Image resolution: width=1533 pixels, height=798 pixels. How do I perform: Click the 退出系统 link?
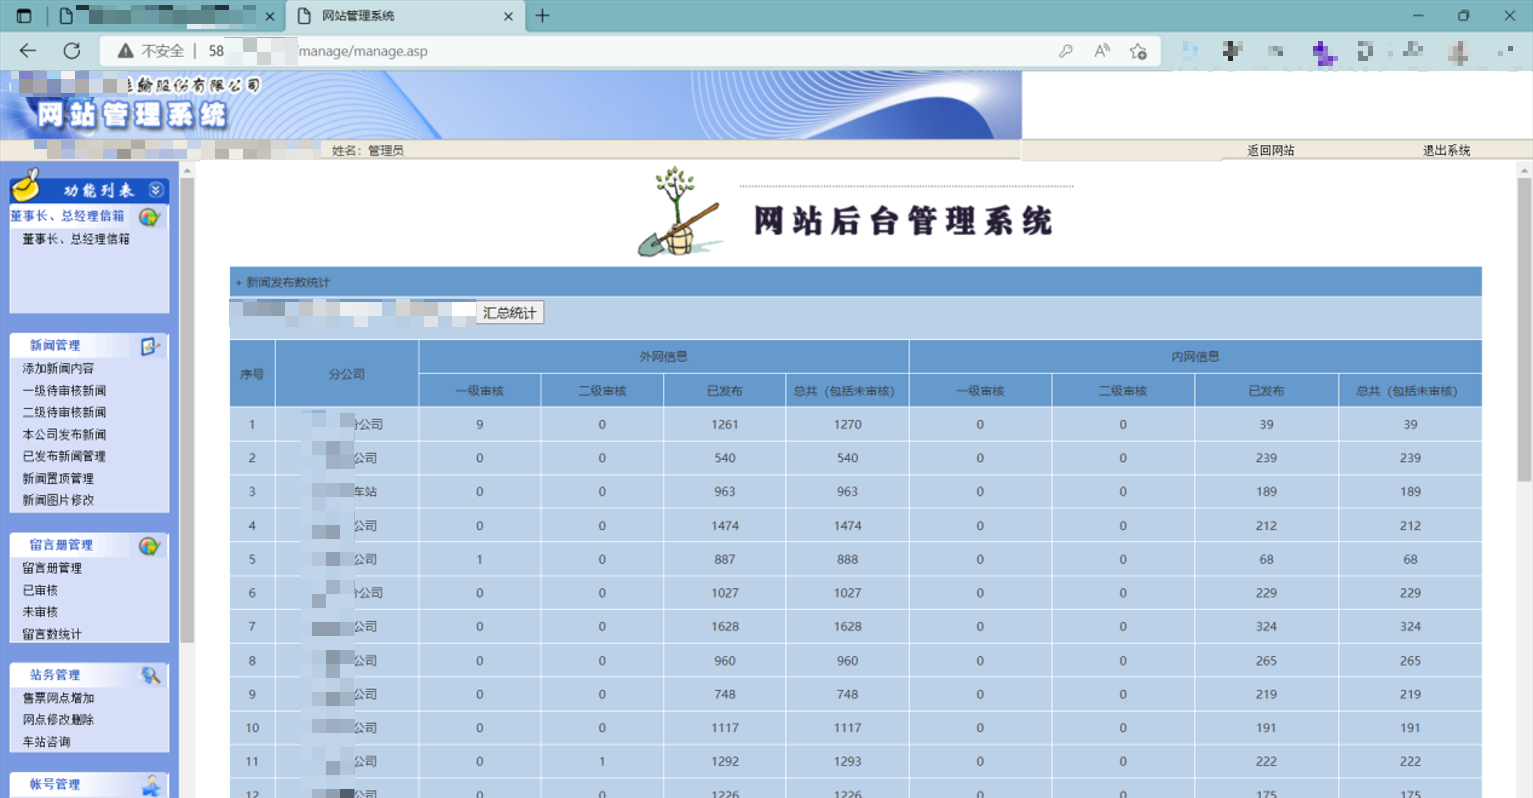[1446, 151]
